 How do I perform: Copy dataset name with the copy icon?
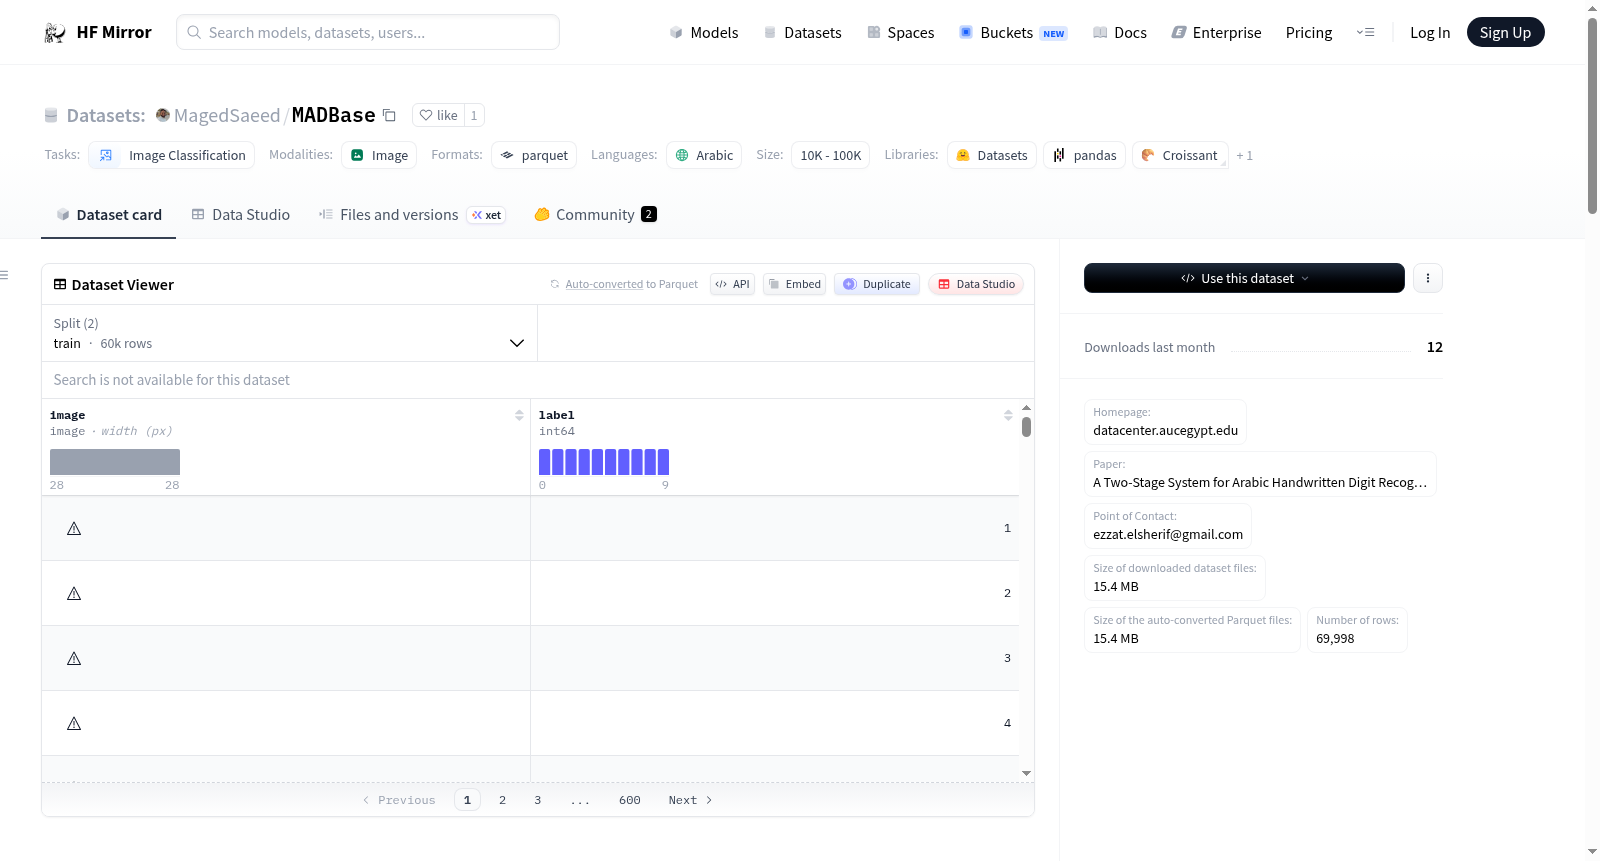click(390, 116)
